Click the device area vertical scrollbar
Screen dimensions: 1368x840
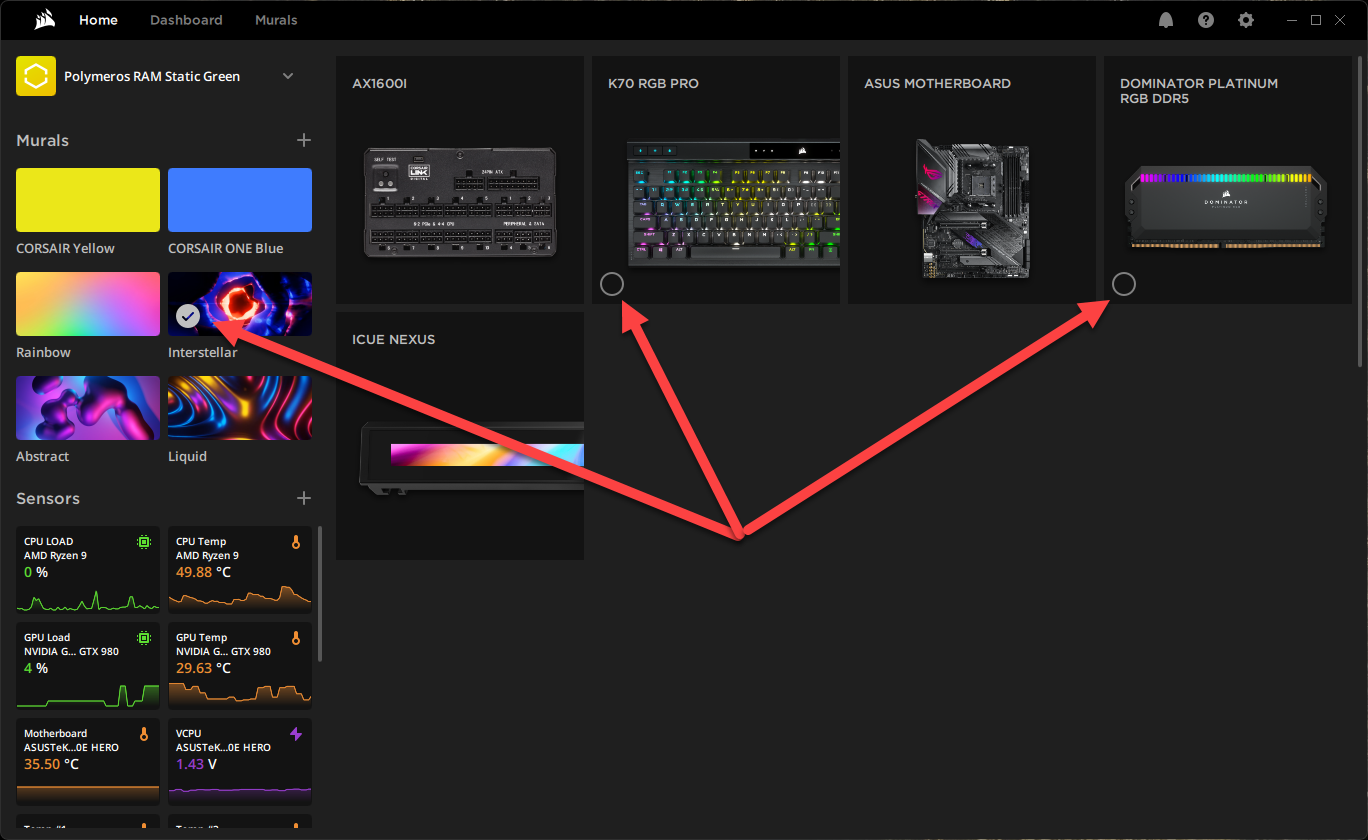pyautogui.click(x=1360, y=210)
